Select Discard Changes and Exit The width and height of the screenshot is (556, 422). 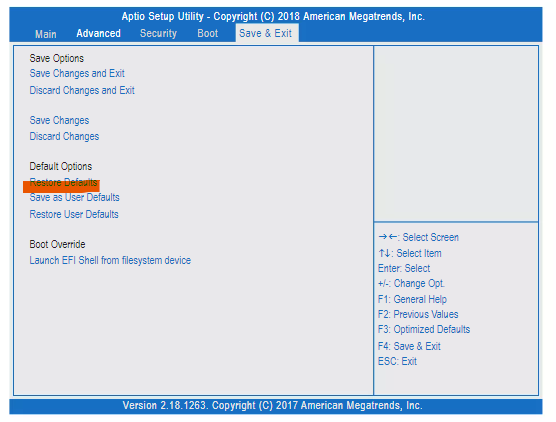coord(82,90)
